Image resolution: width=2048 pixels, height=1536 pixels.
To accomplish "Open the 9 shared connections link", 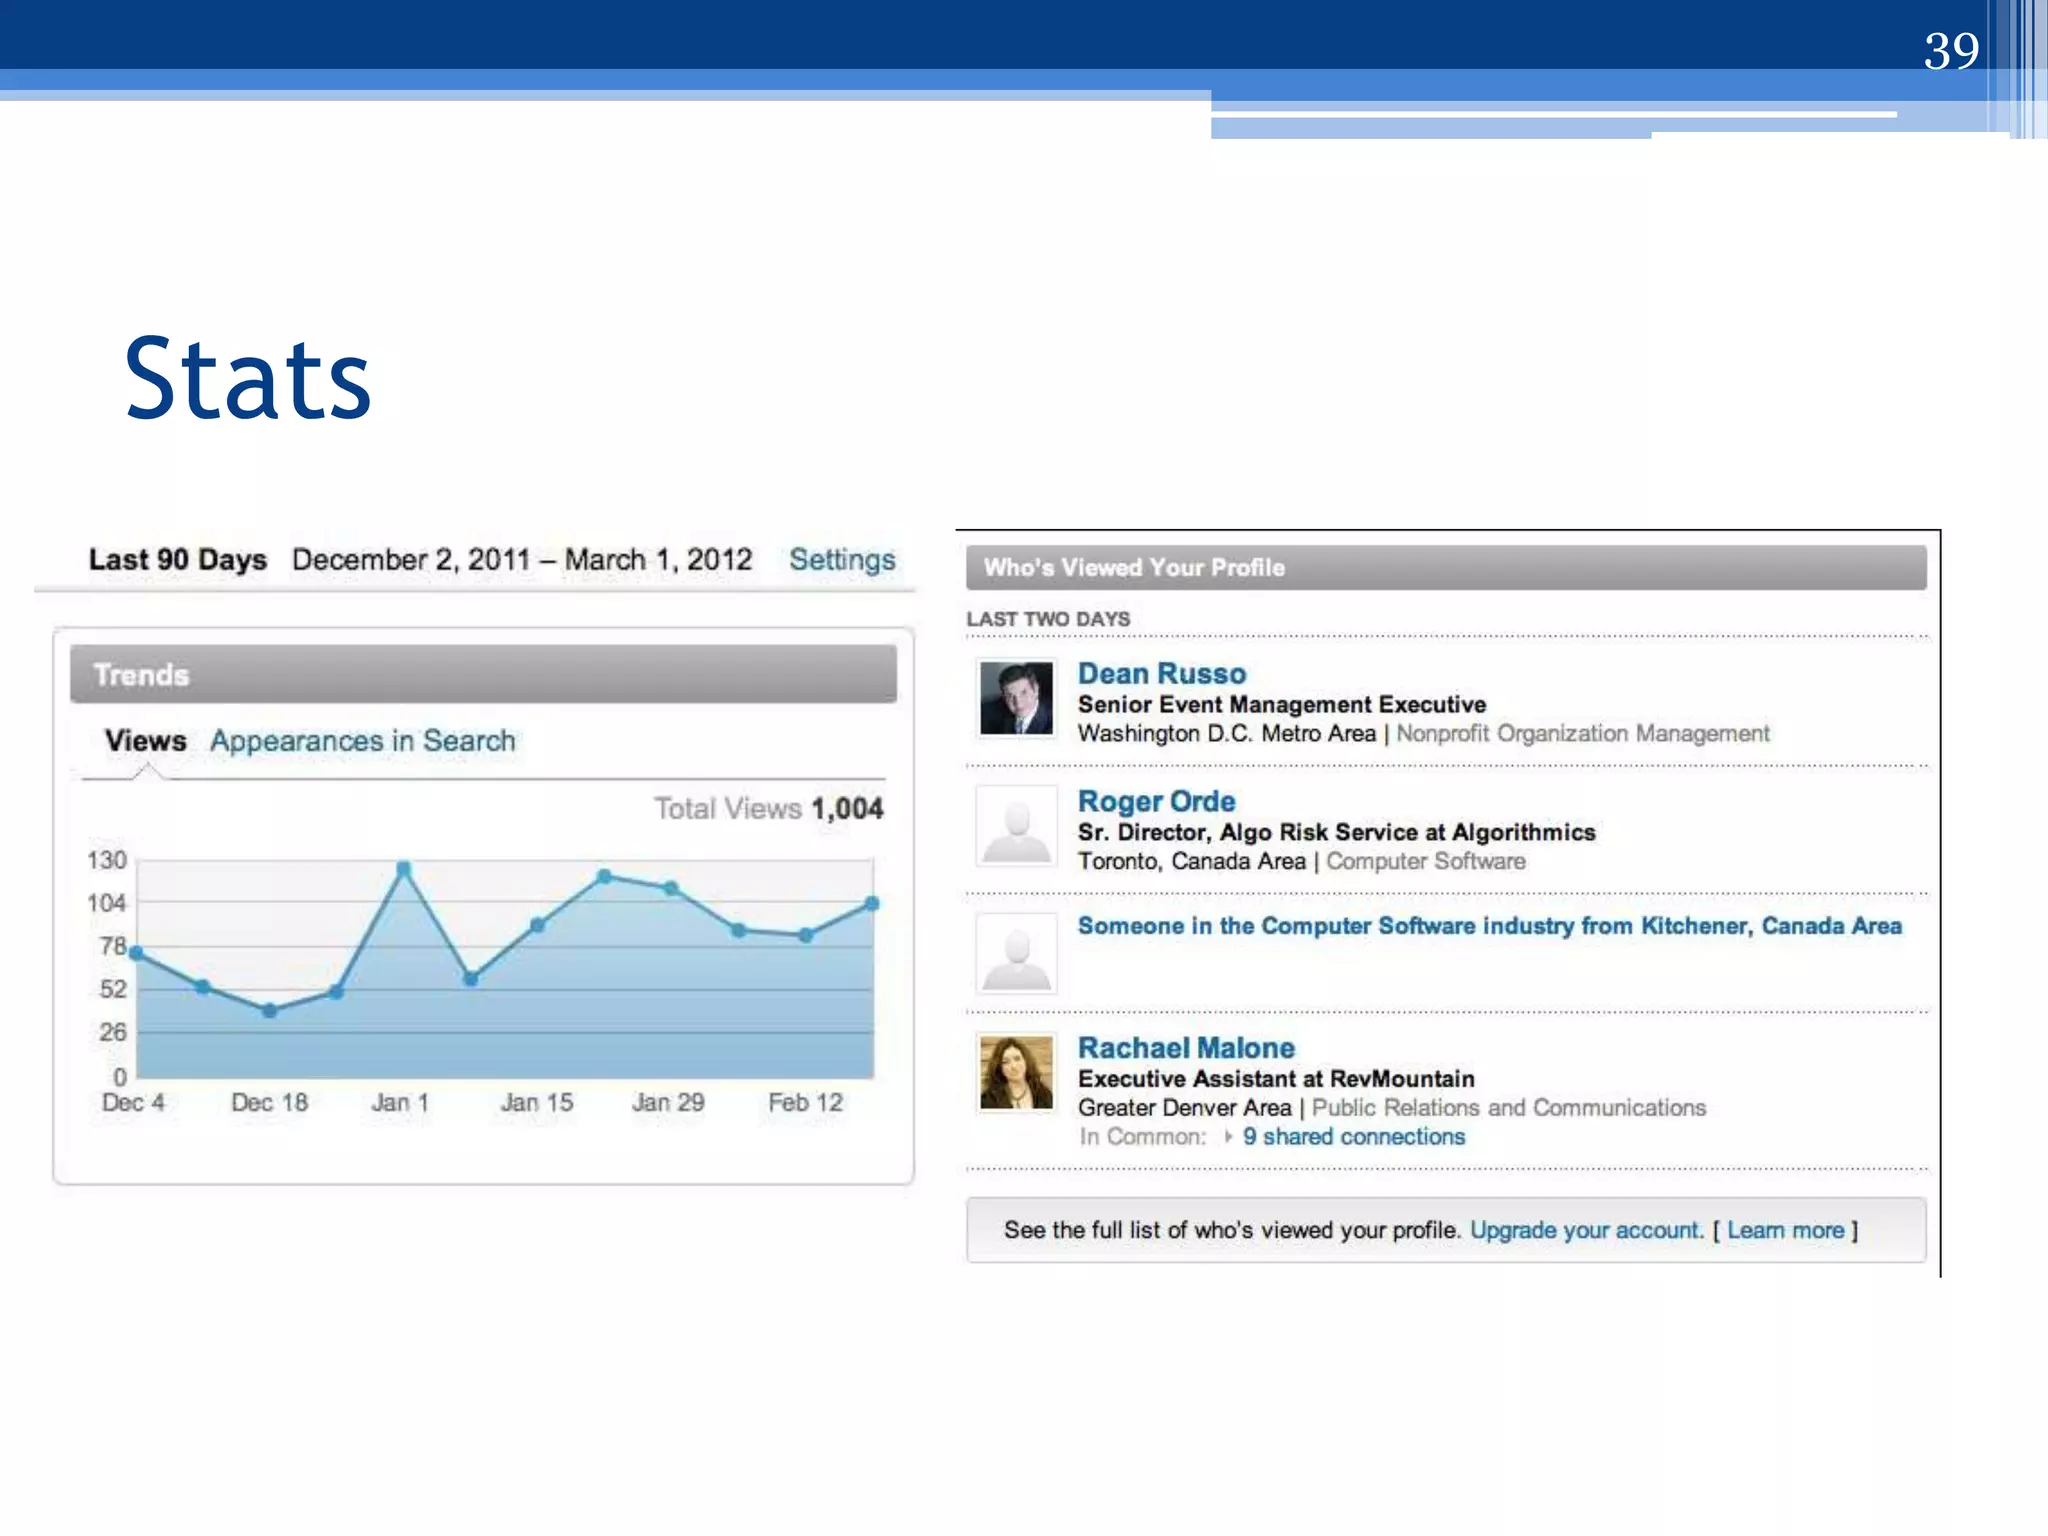I will click(1353, 1136).
